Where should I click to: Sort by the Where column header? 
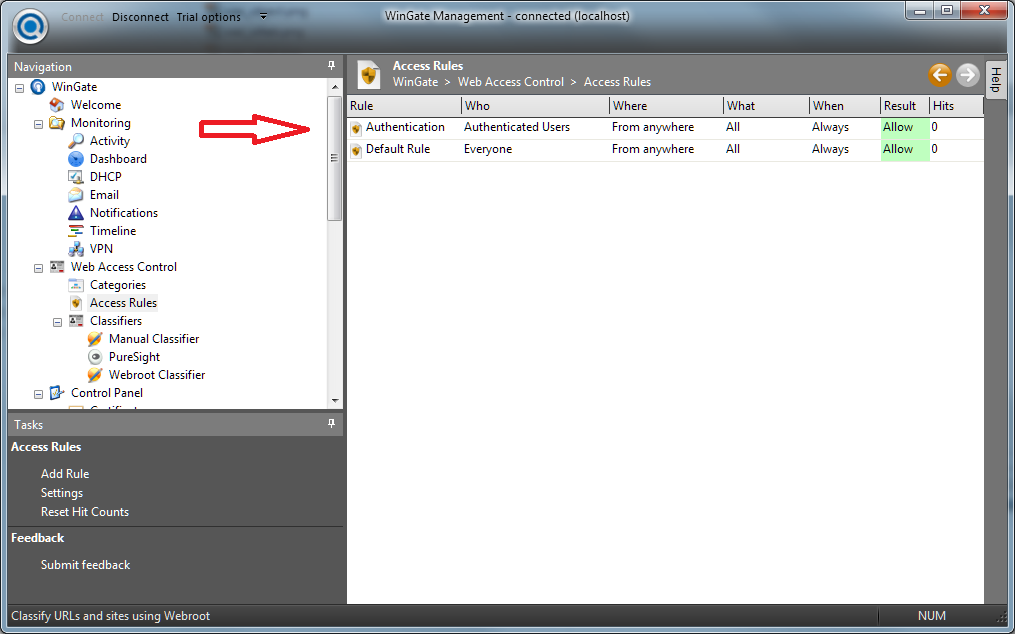point(666,106)
